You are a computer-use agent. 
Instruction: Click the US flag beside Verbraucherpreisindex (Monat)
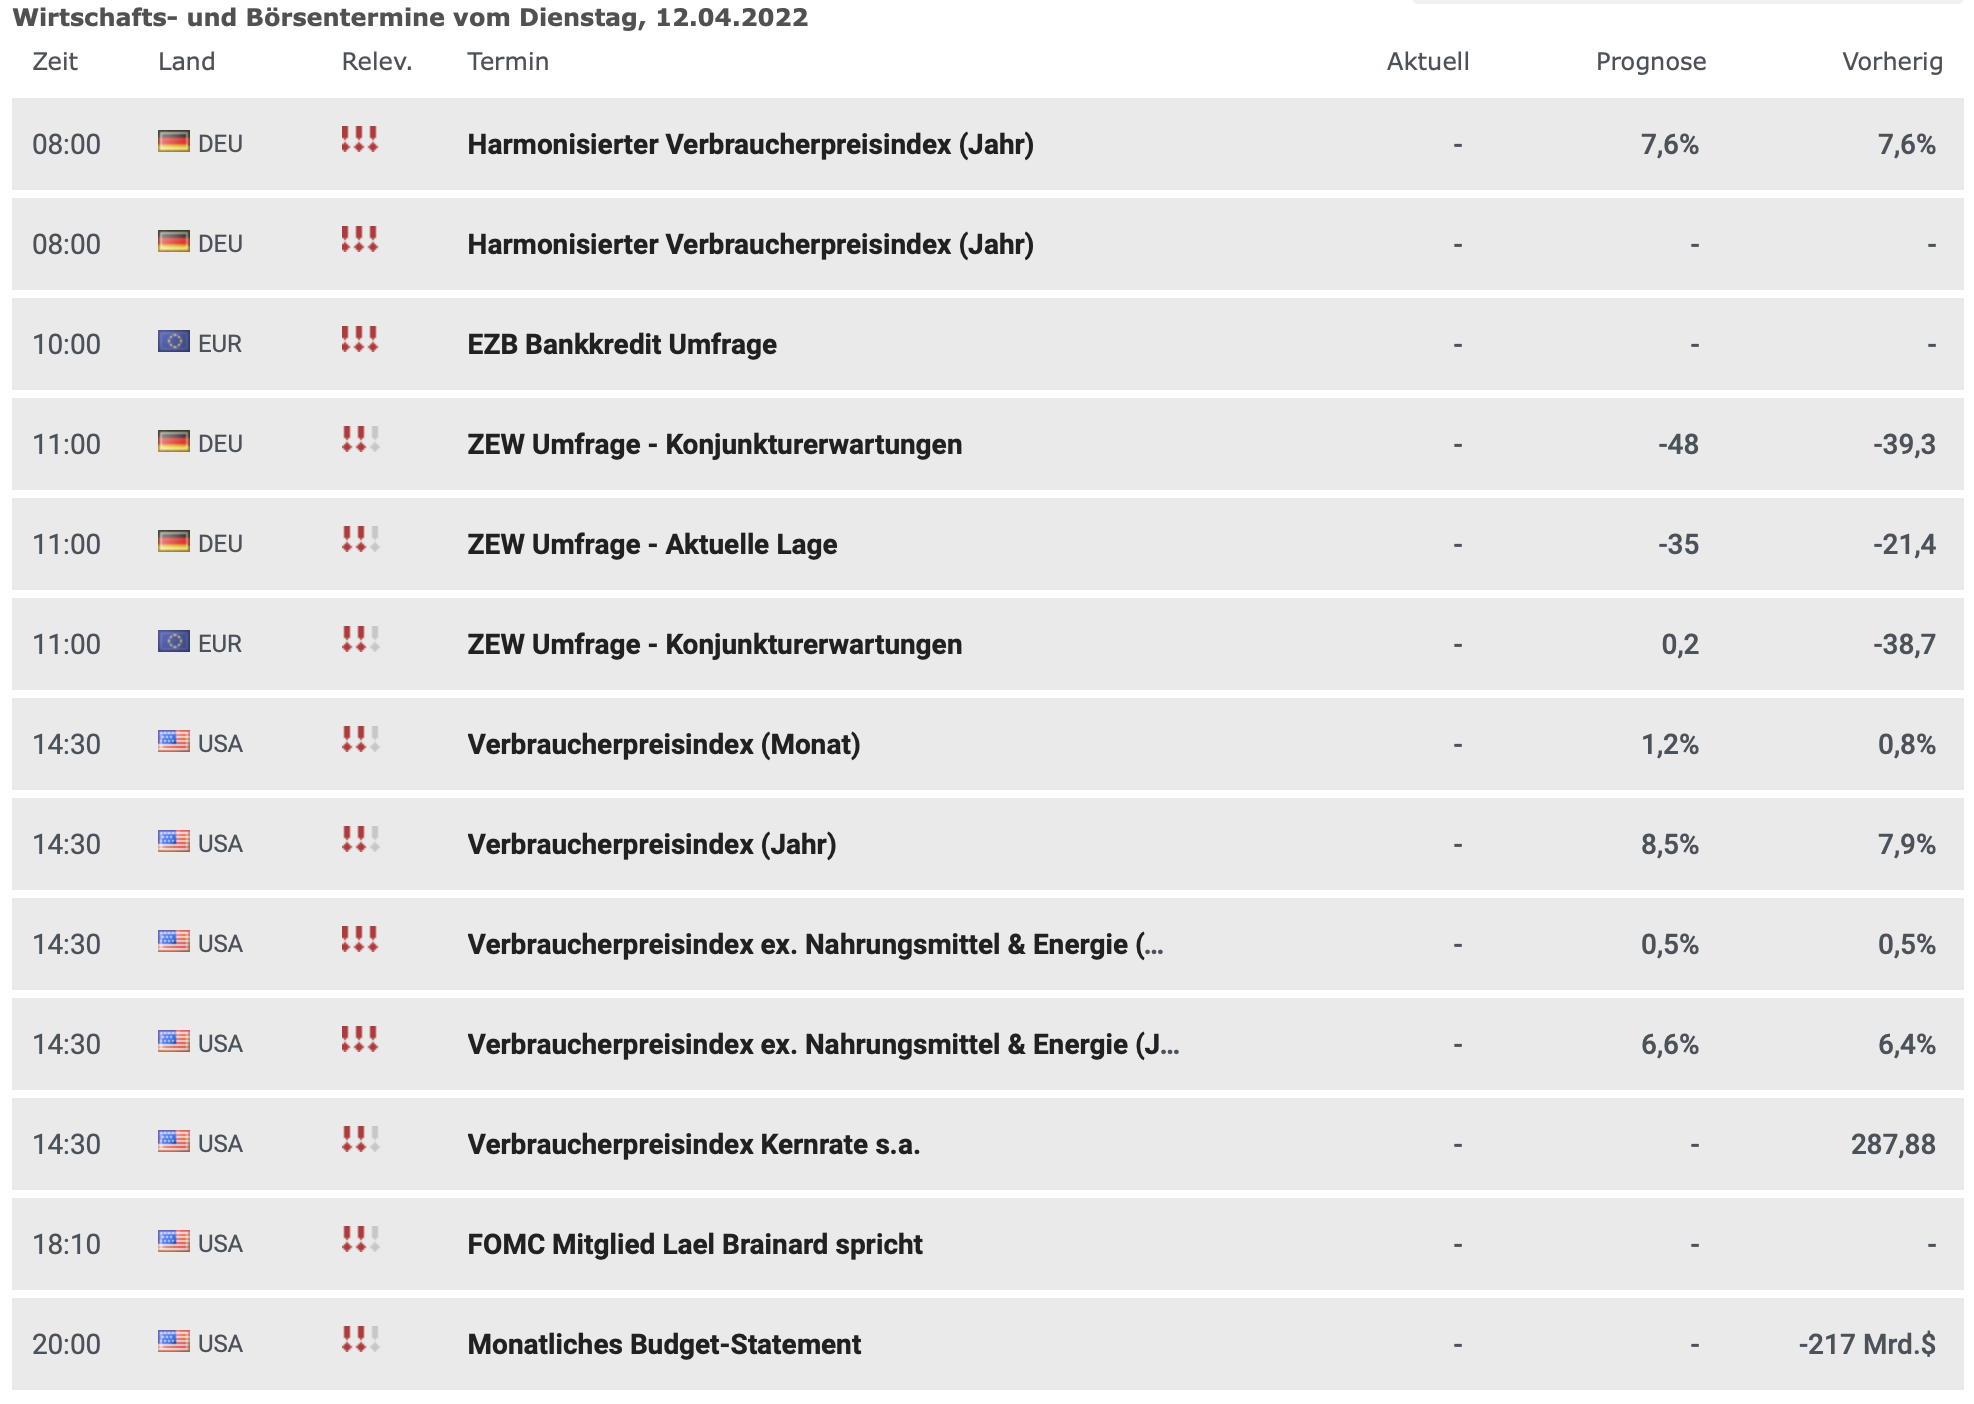173,741
